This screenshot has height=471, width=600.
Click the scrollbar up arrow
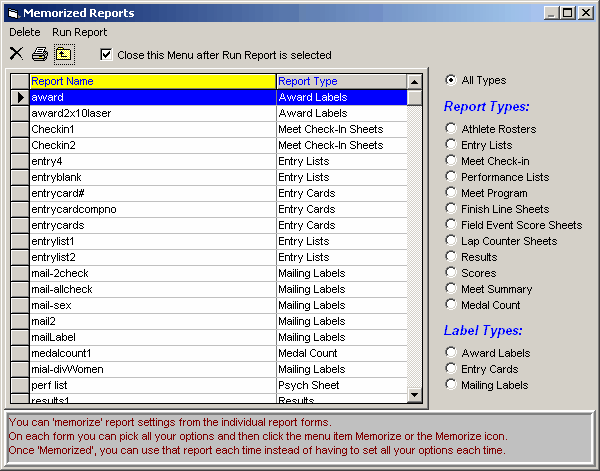(414, 81)
